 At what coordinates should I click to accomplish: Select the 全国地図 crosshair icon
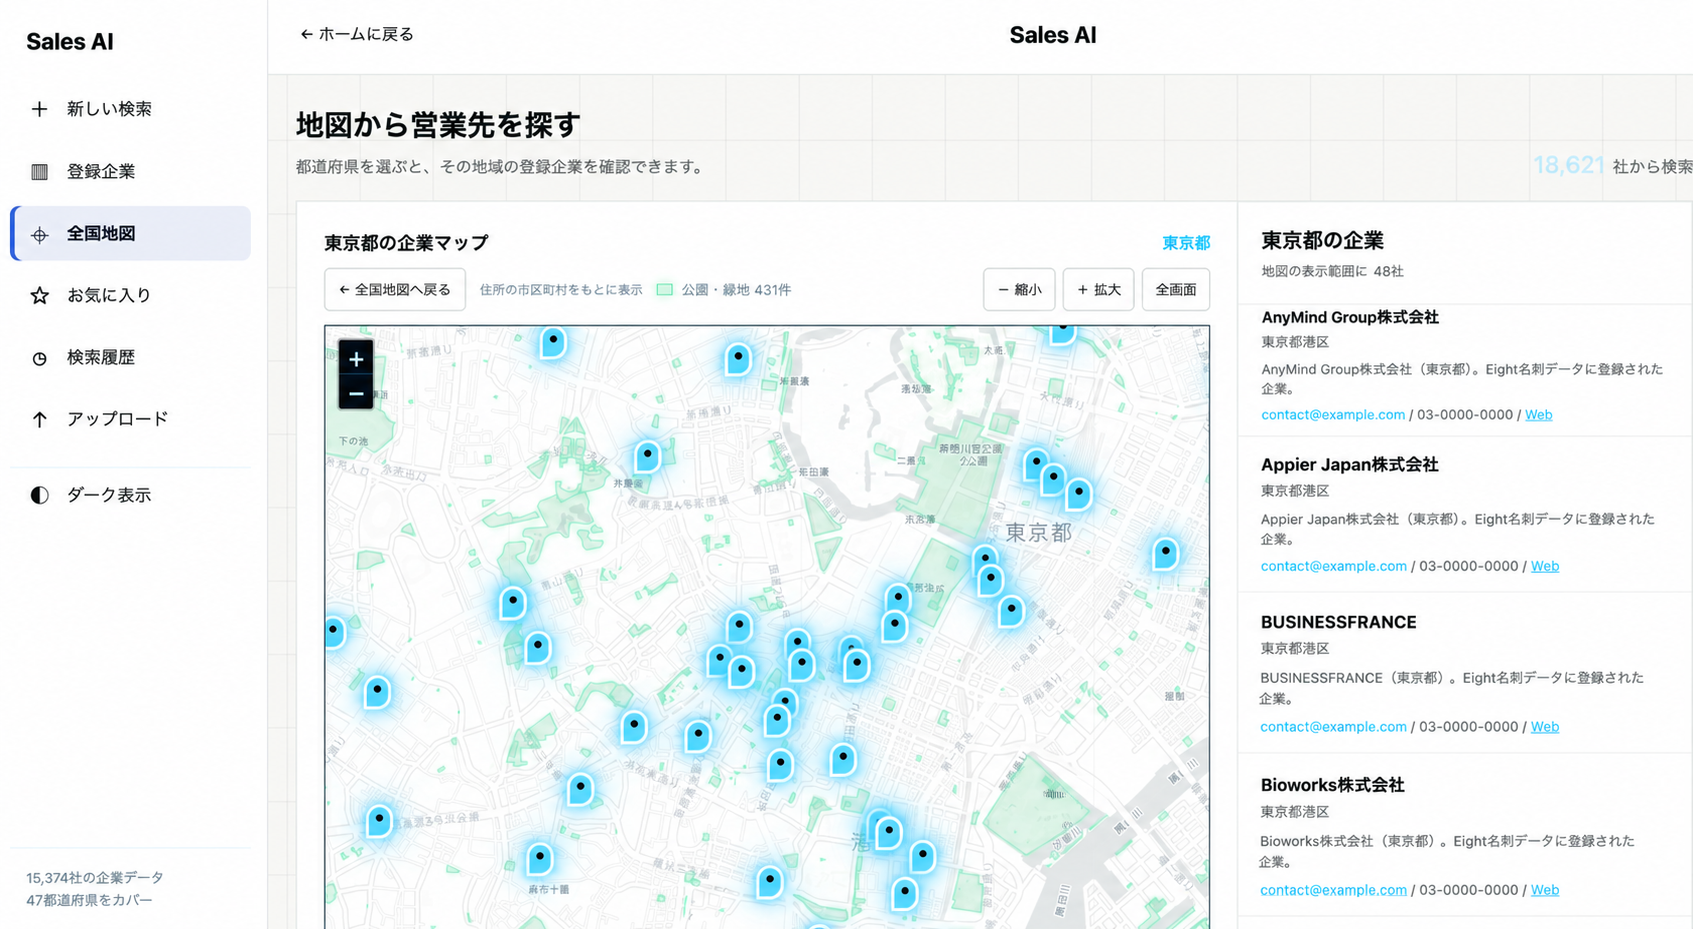coord(39,234)
